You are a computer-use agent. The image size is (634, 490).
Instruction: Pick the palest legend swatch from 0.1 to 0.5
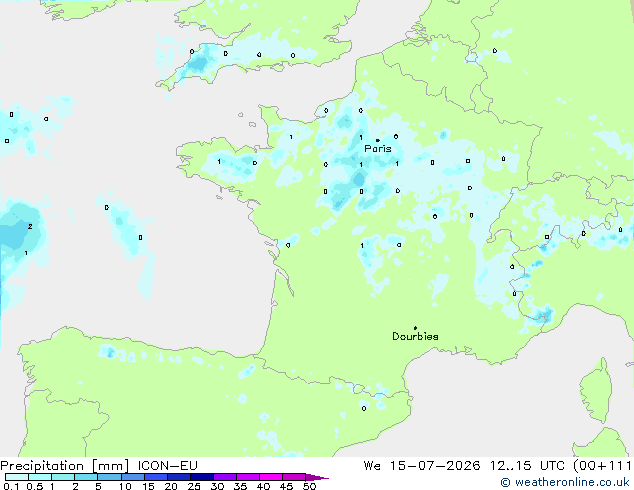[17, 477]
